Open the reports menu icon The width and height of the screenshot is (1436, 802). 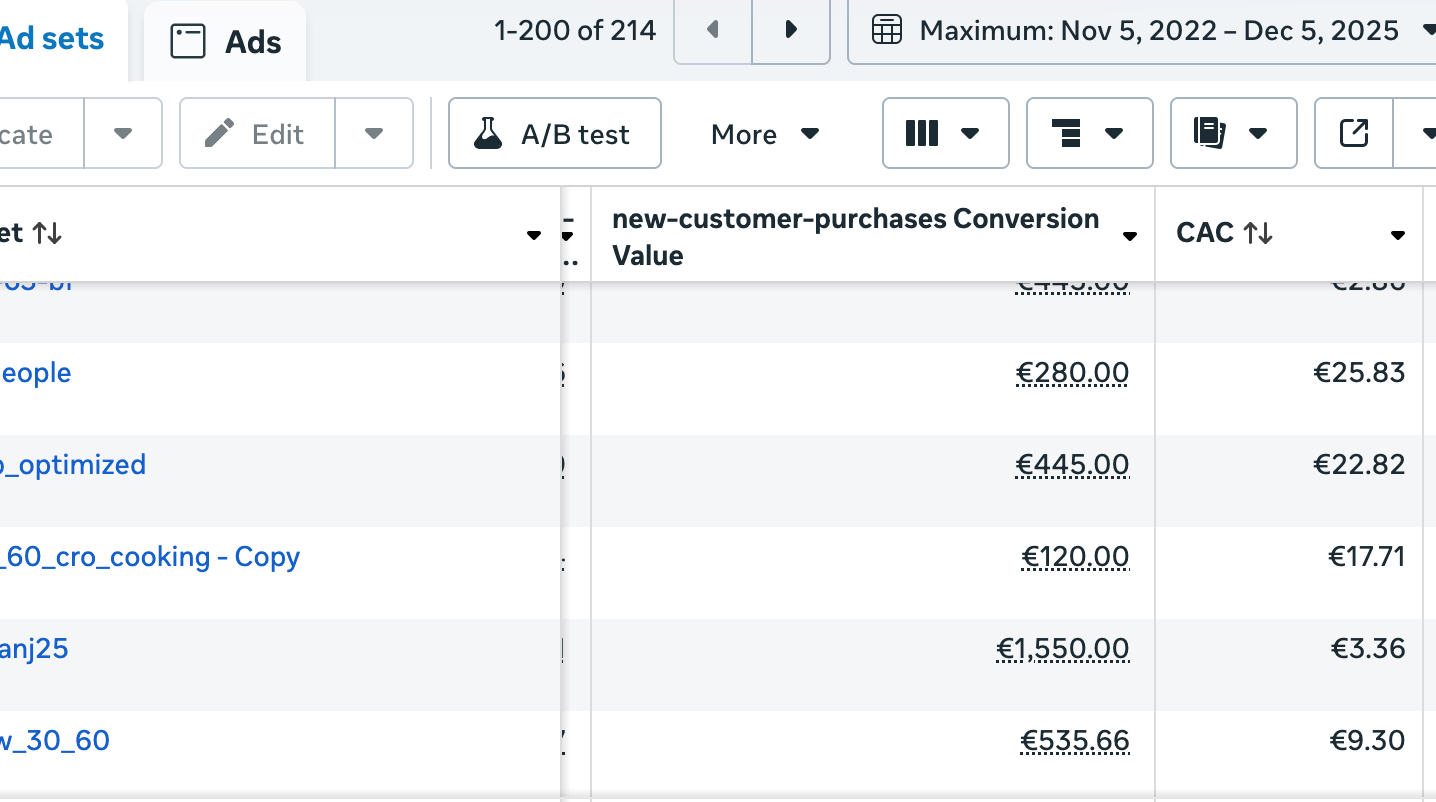[1233, 134]
